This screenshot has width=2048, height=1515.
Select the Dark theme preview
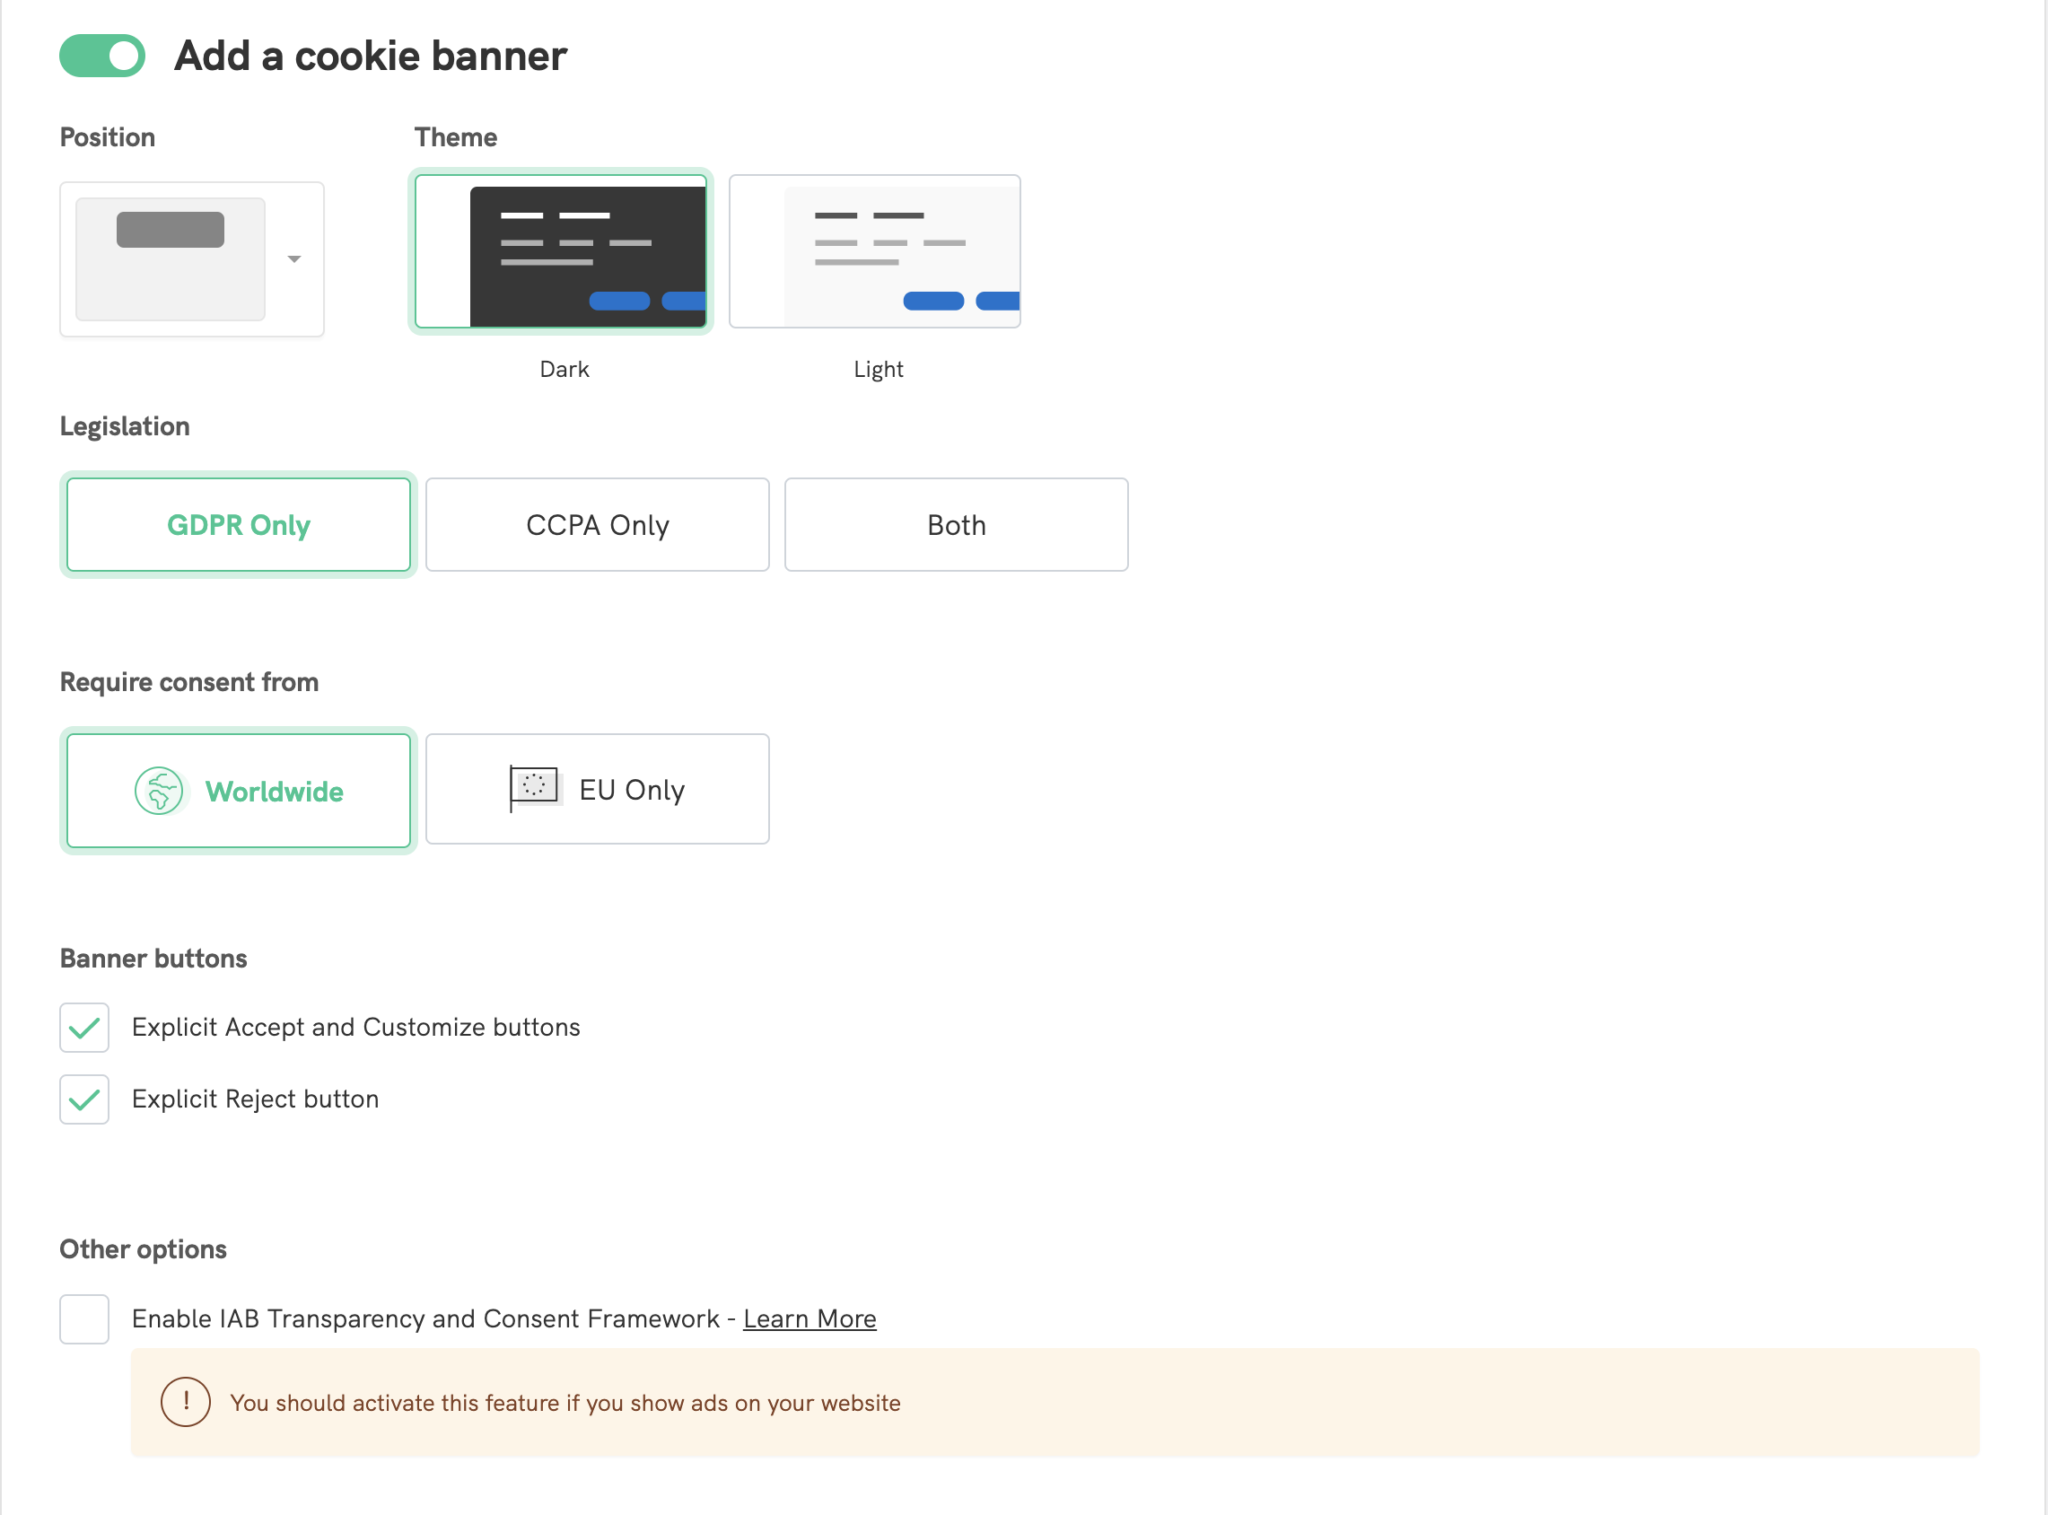[x=561, y=251]
